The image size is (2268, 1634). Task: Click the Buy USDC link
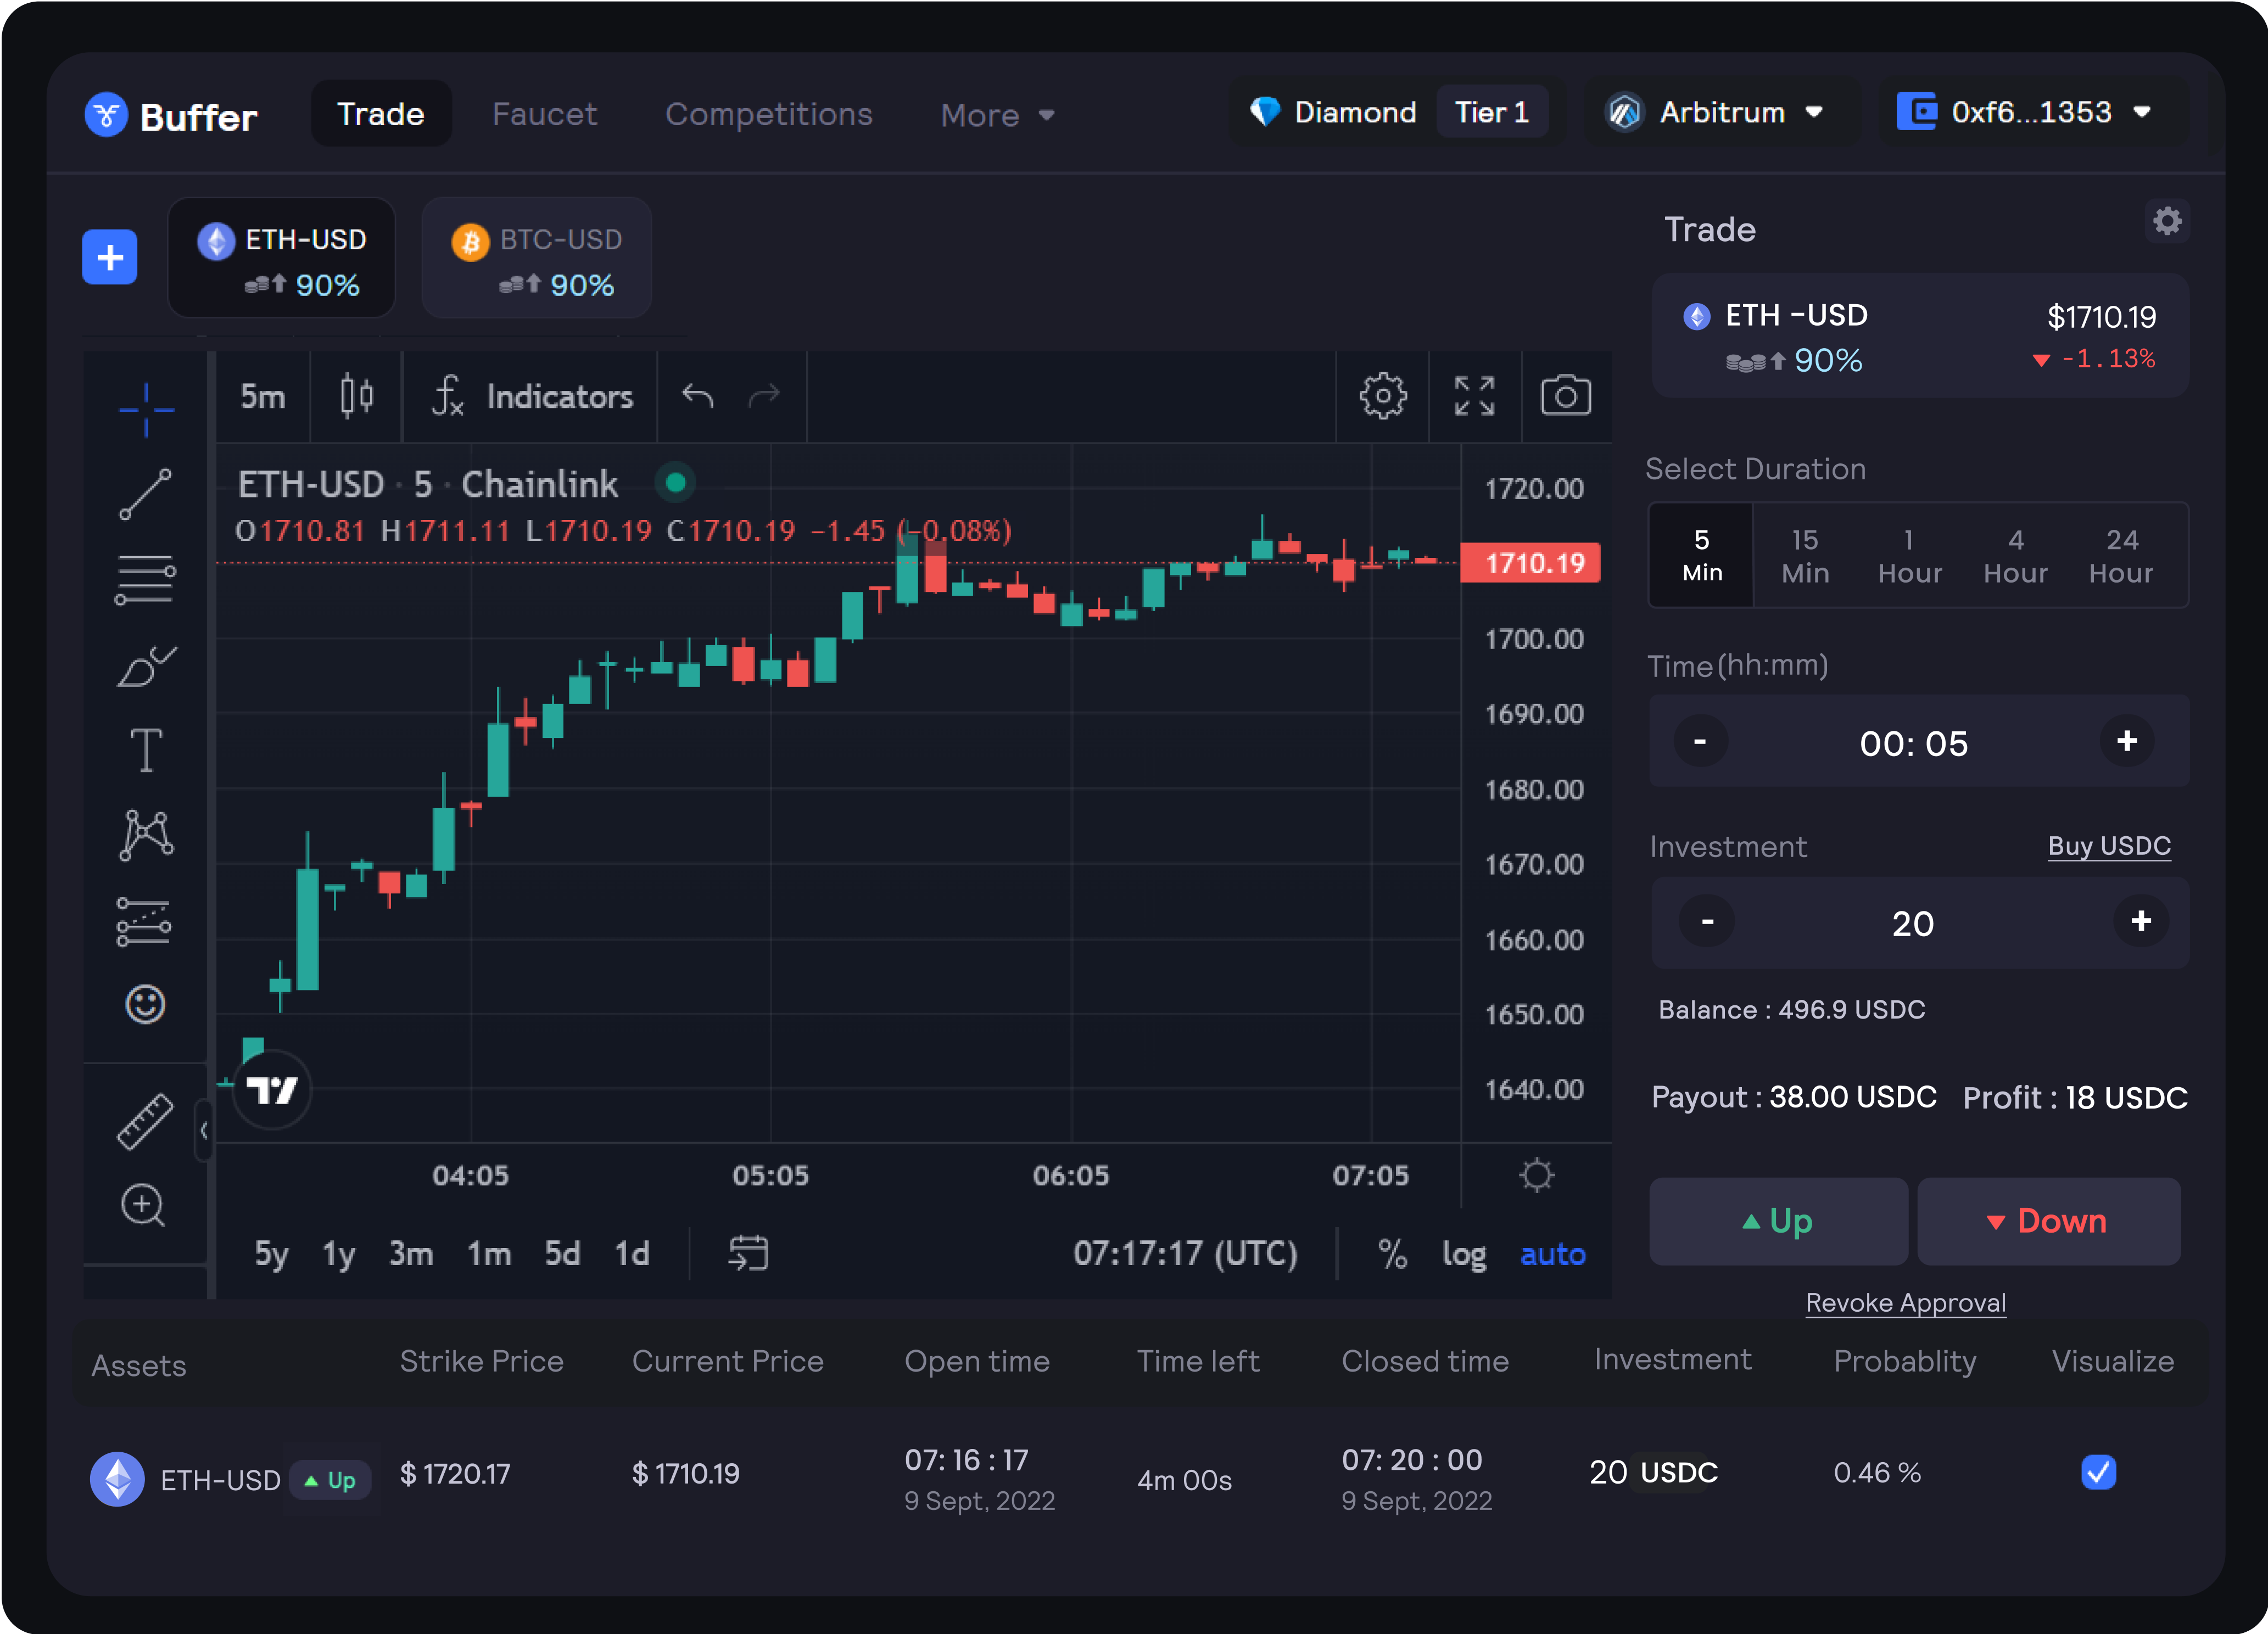(x=2110, y=846)
